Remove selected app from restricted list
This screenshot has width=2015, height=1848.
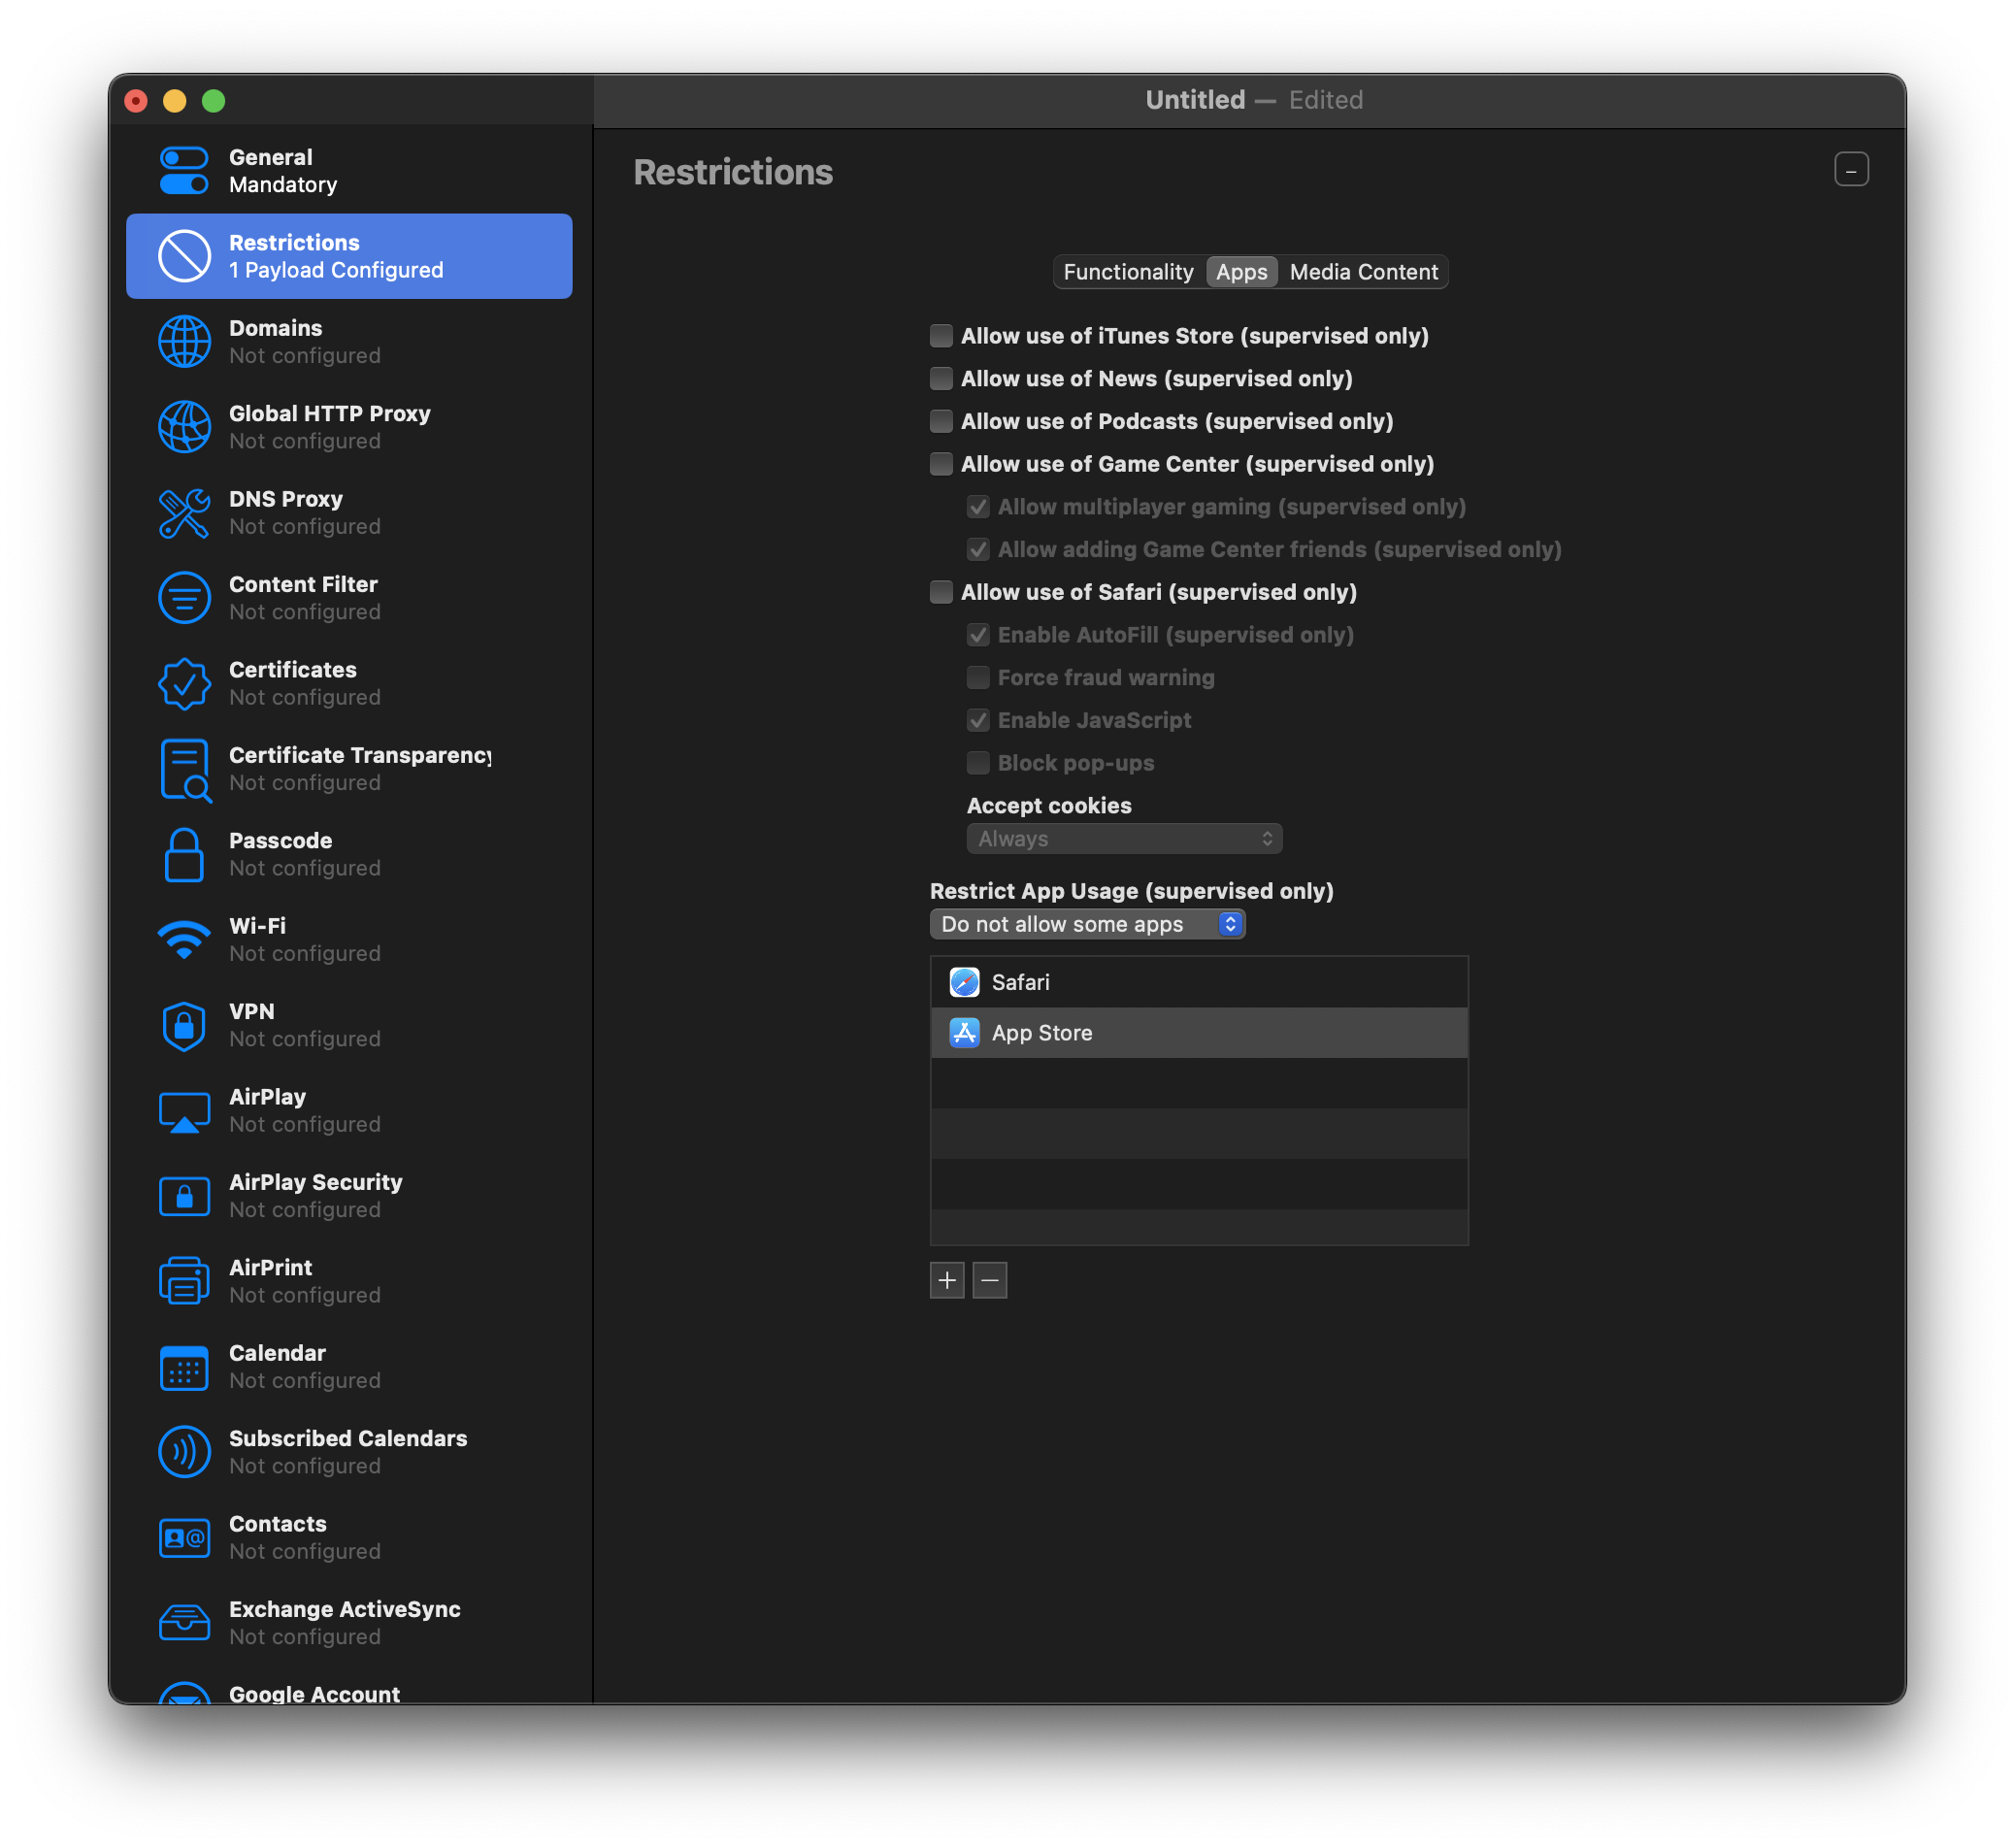[x=989, y=1280]
